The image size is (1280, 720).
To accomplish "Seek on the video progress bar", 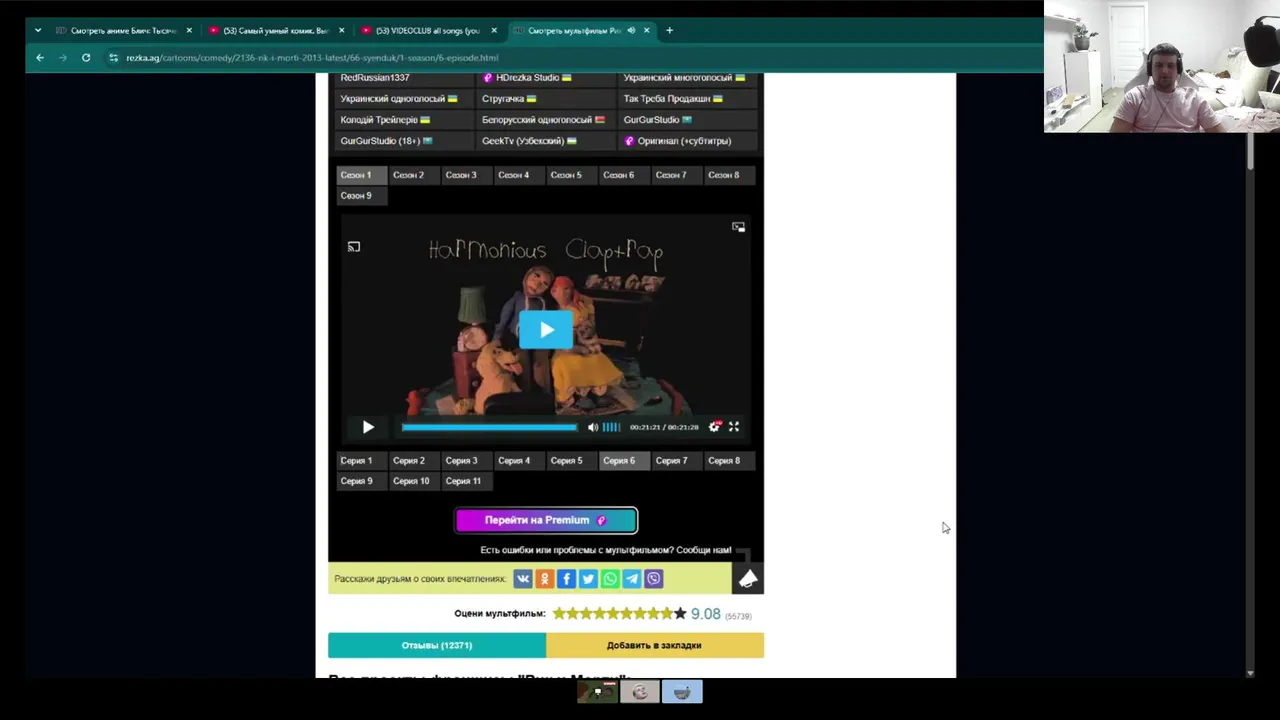I will pos(489,427).
